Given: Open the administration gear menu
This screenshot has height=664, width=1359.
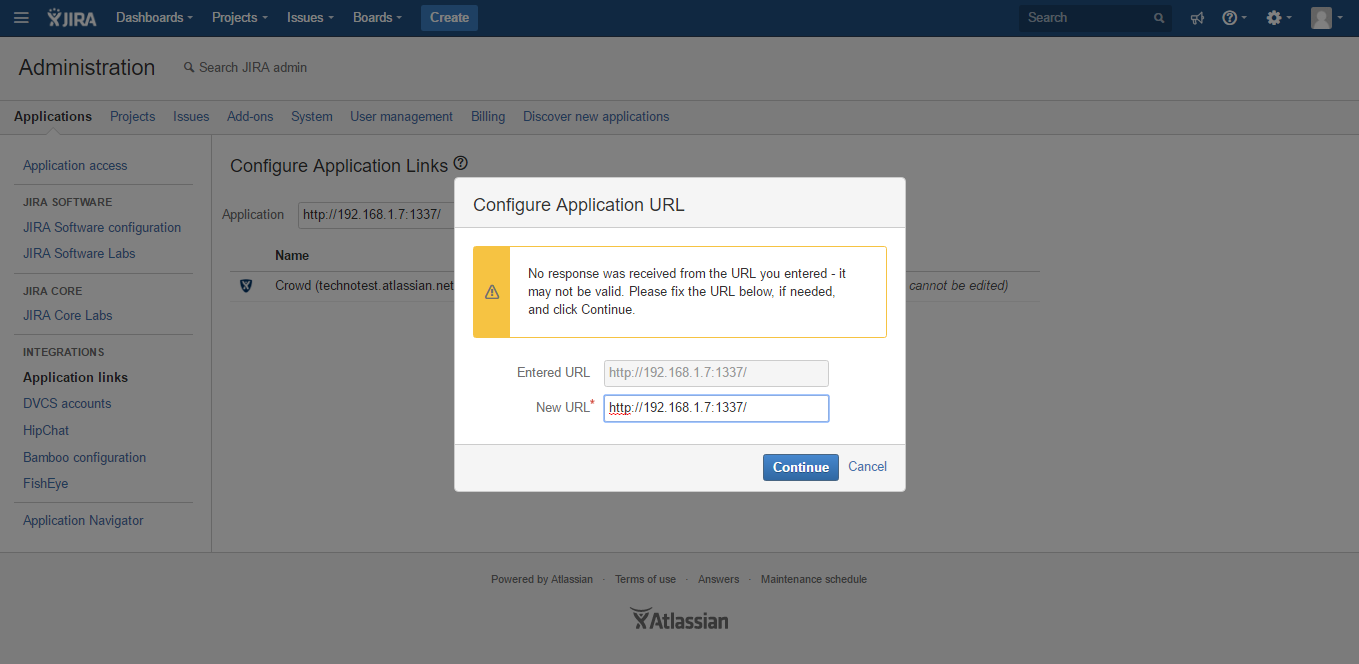Looking at the screenshot, I should 1278,18.
